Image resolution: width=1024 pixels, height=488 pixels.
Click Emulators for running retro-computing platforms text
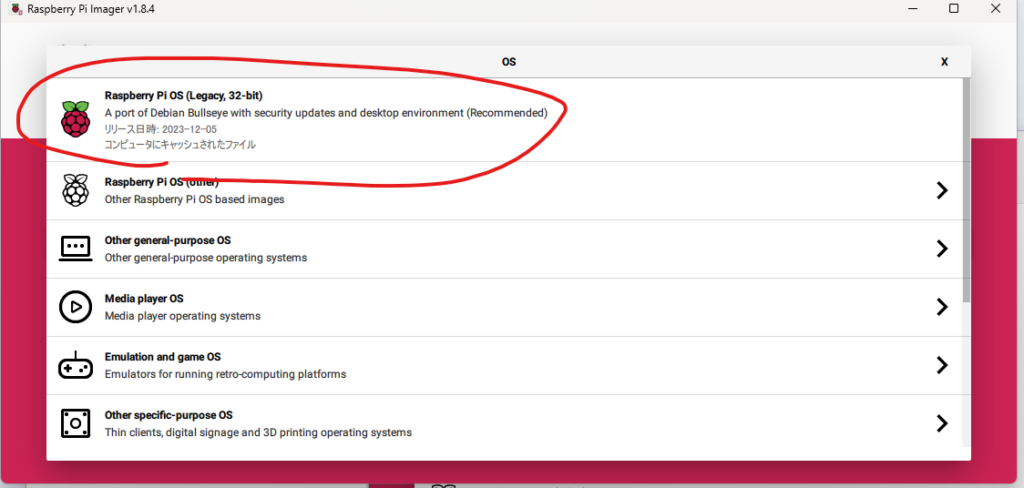225,374
